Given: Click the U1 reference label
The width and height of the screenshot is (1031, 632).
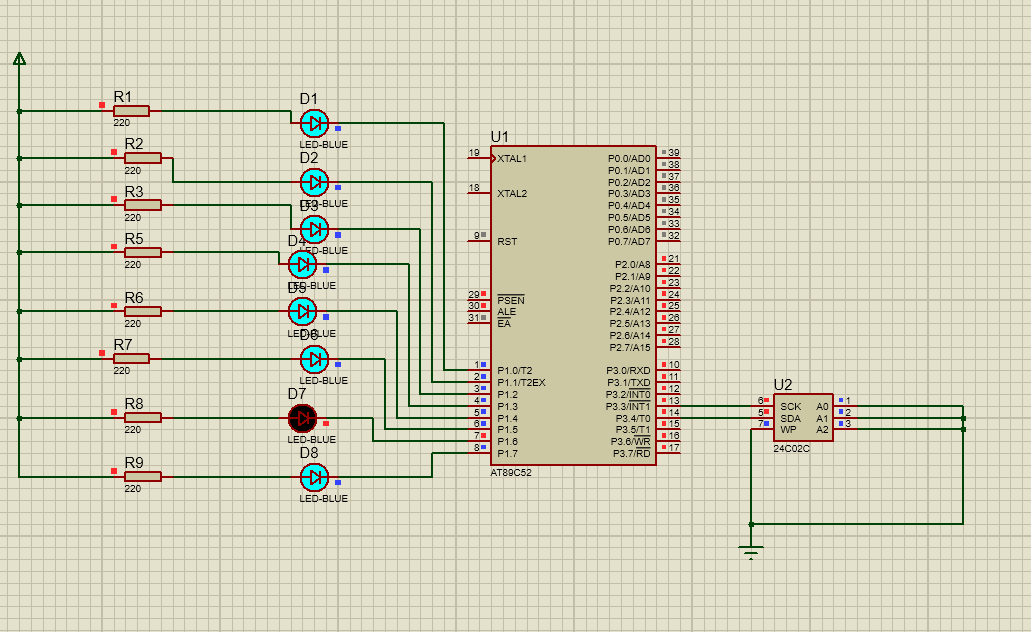Looking at the screenshot, I should pyautogui.click(x=500, y=137).
